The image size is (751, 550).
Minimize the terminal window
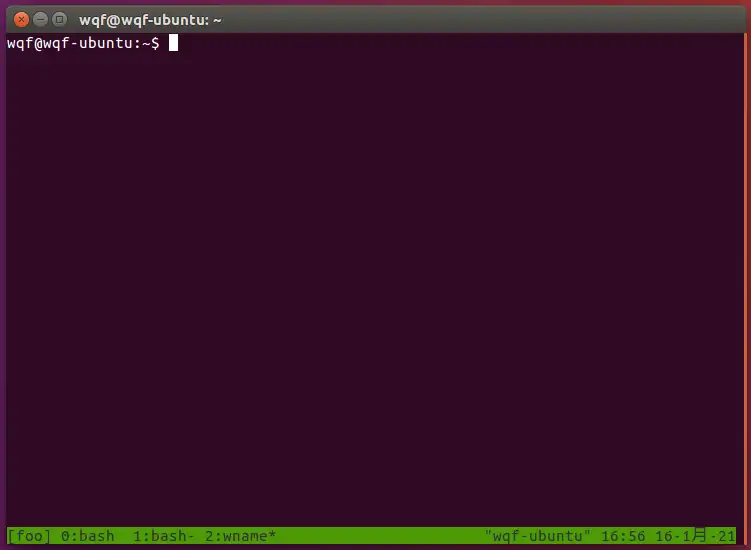40,19
